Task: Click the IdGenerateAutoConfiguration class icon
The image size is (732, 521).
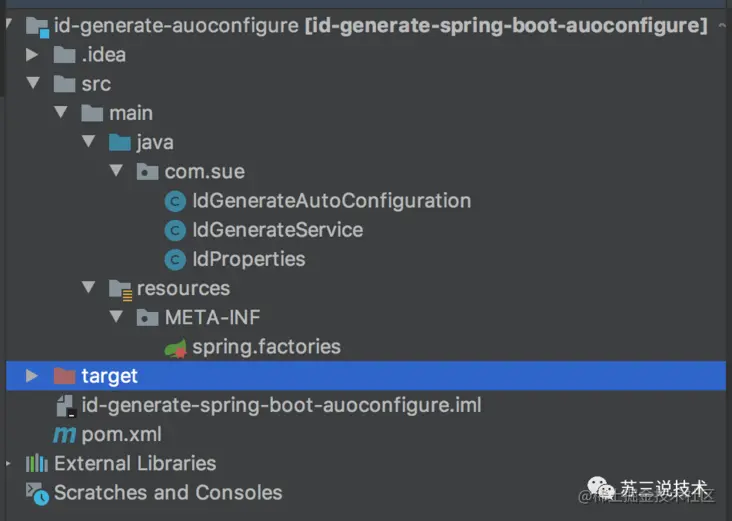Action: [176, 201]
